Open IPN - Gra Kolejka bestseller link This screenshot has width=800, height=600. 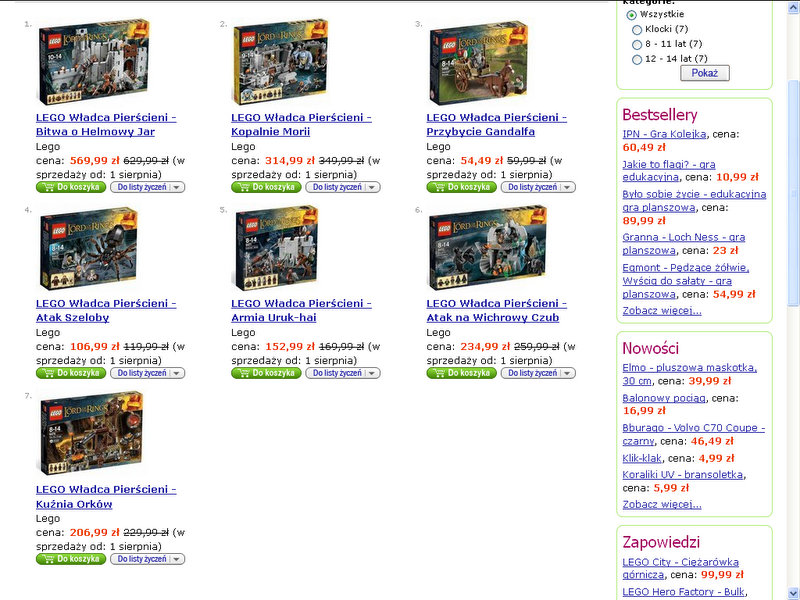click(664, 134)
